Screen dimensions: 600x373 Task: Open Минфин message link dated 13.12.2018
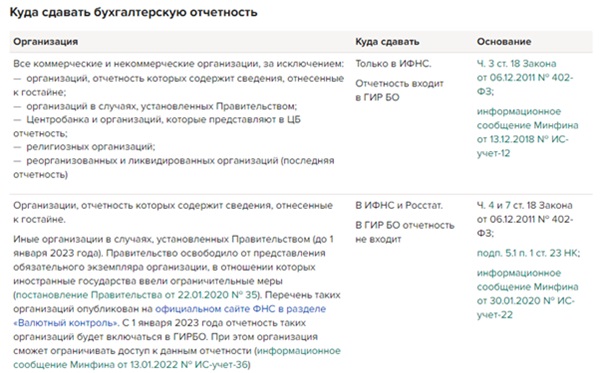pyautogui.click(x=527, y=132)
